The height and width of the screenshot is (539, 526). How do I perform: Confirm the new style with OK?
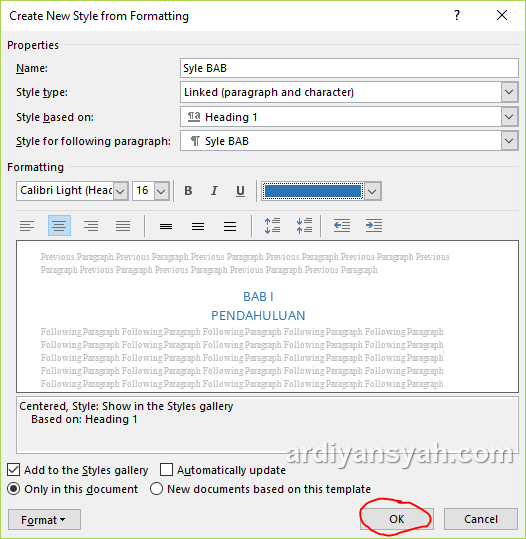click(x=397, y=519)
